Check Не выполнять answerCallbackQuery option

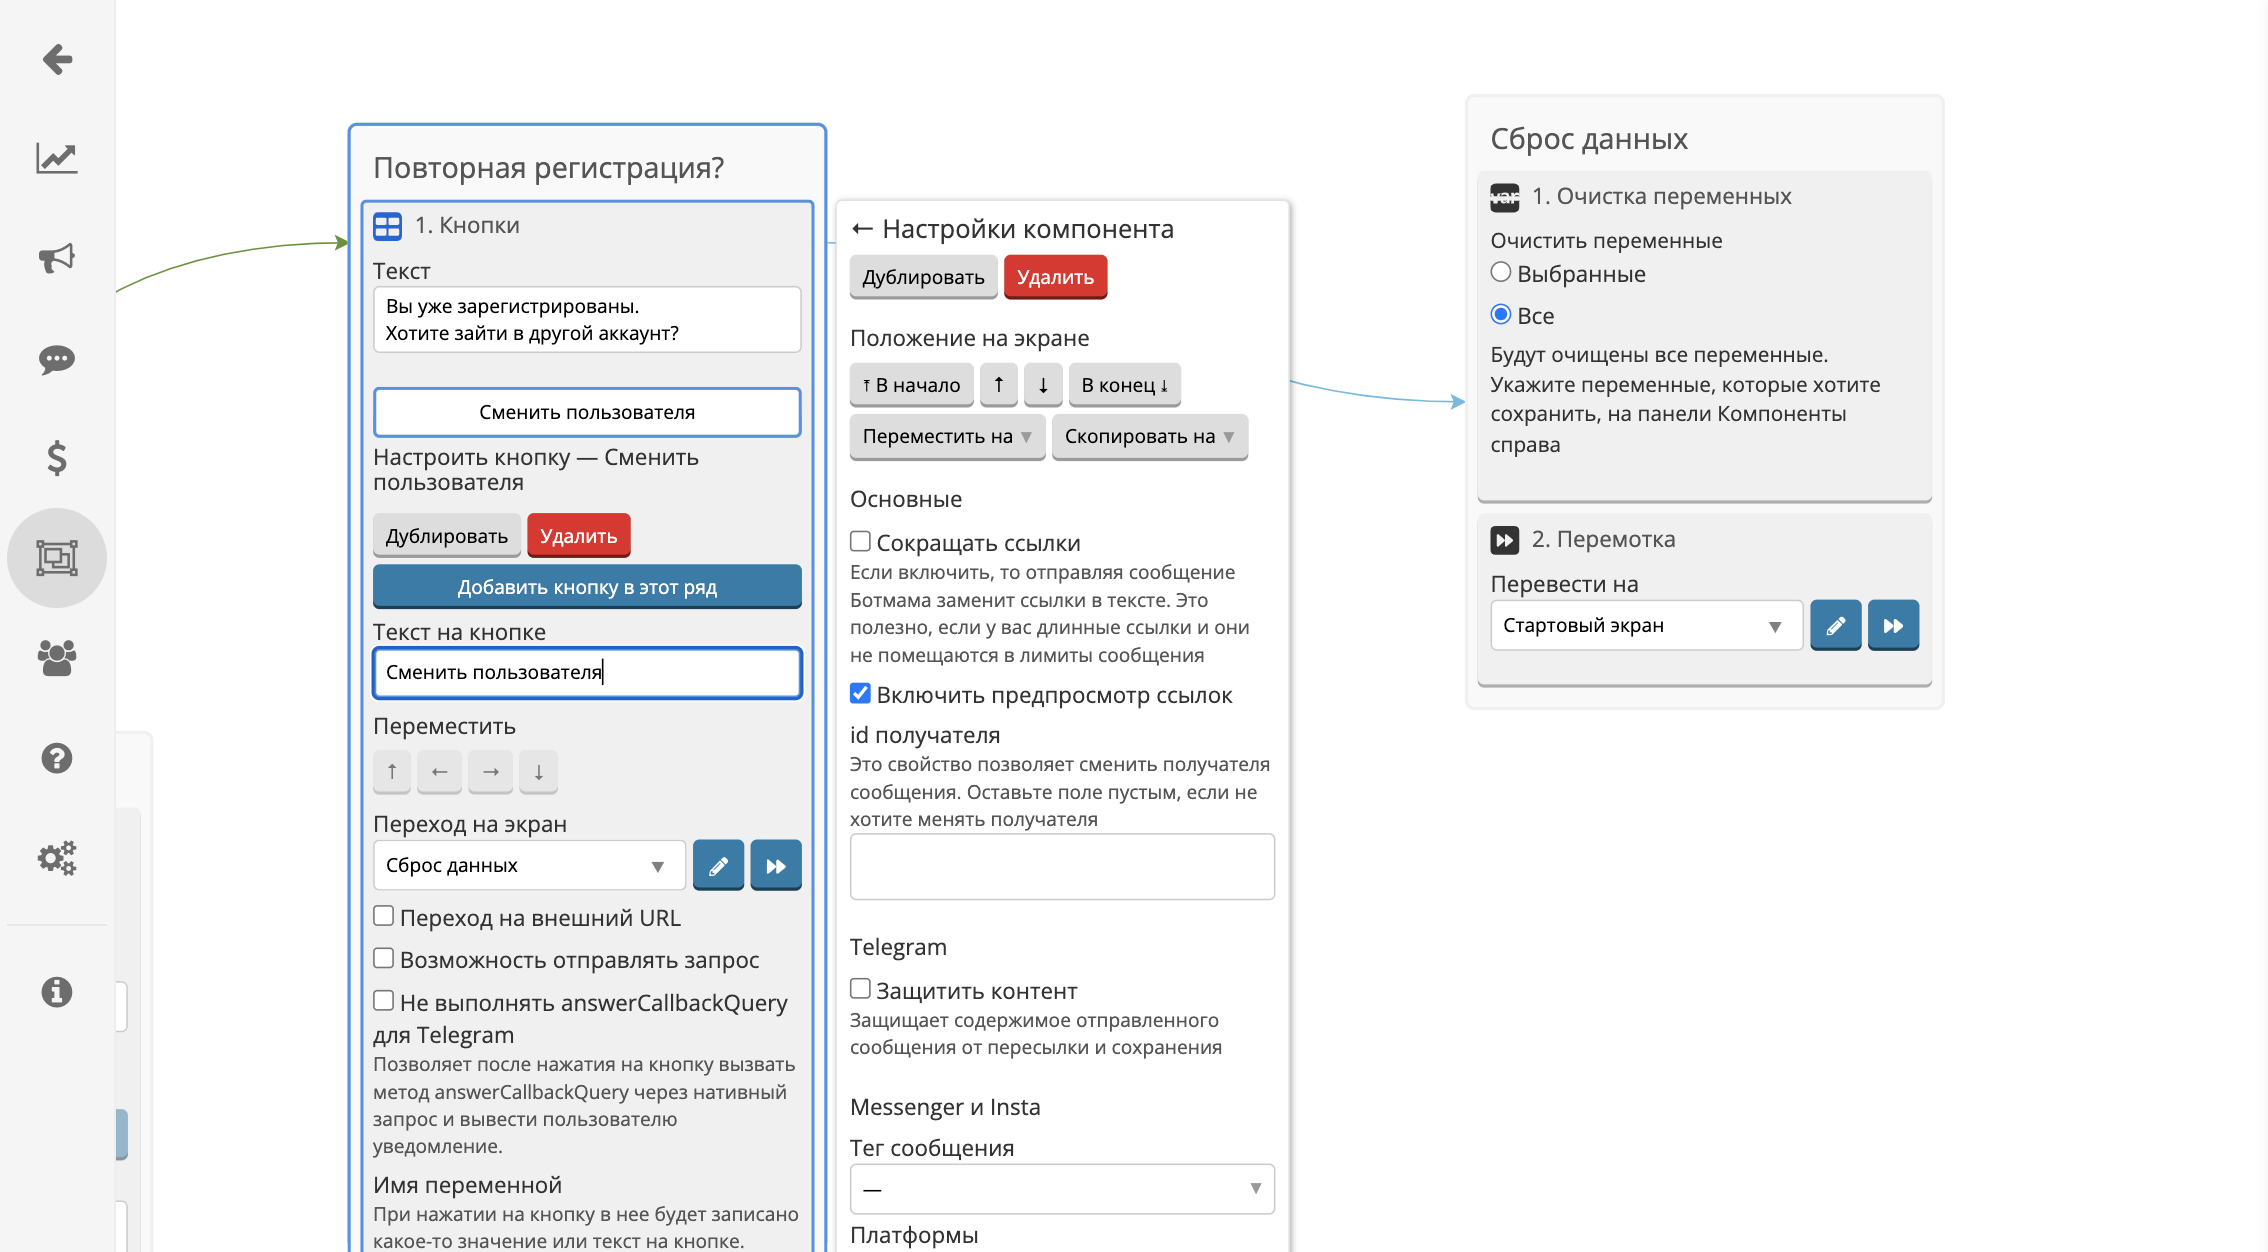coord(383,1002)
